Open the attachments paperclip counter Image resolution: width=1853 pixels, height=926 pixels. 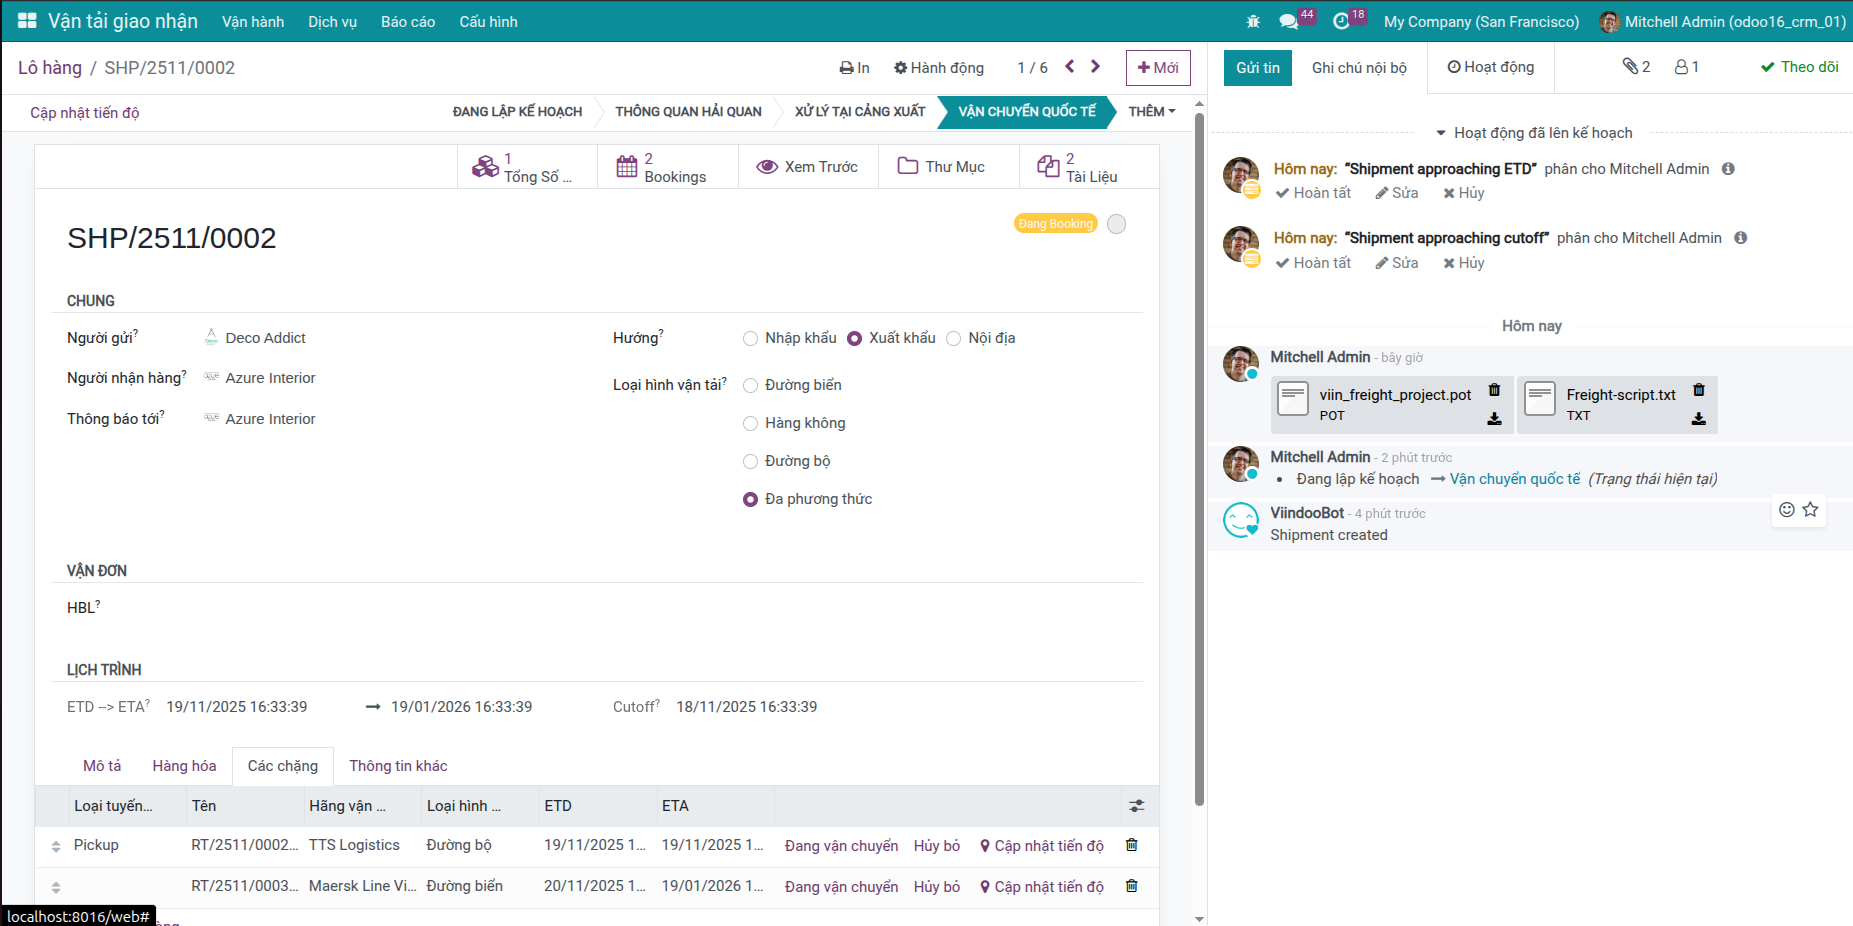click(x=1636, y=67)
